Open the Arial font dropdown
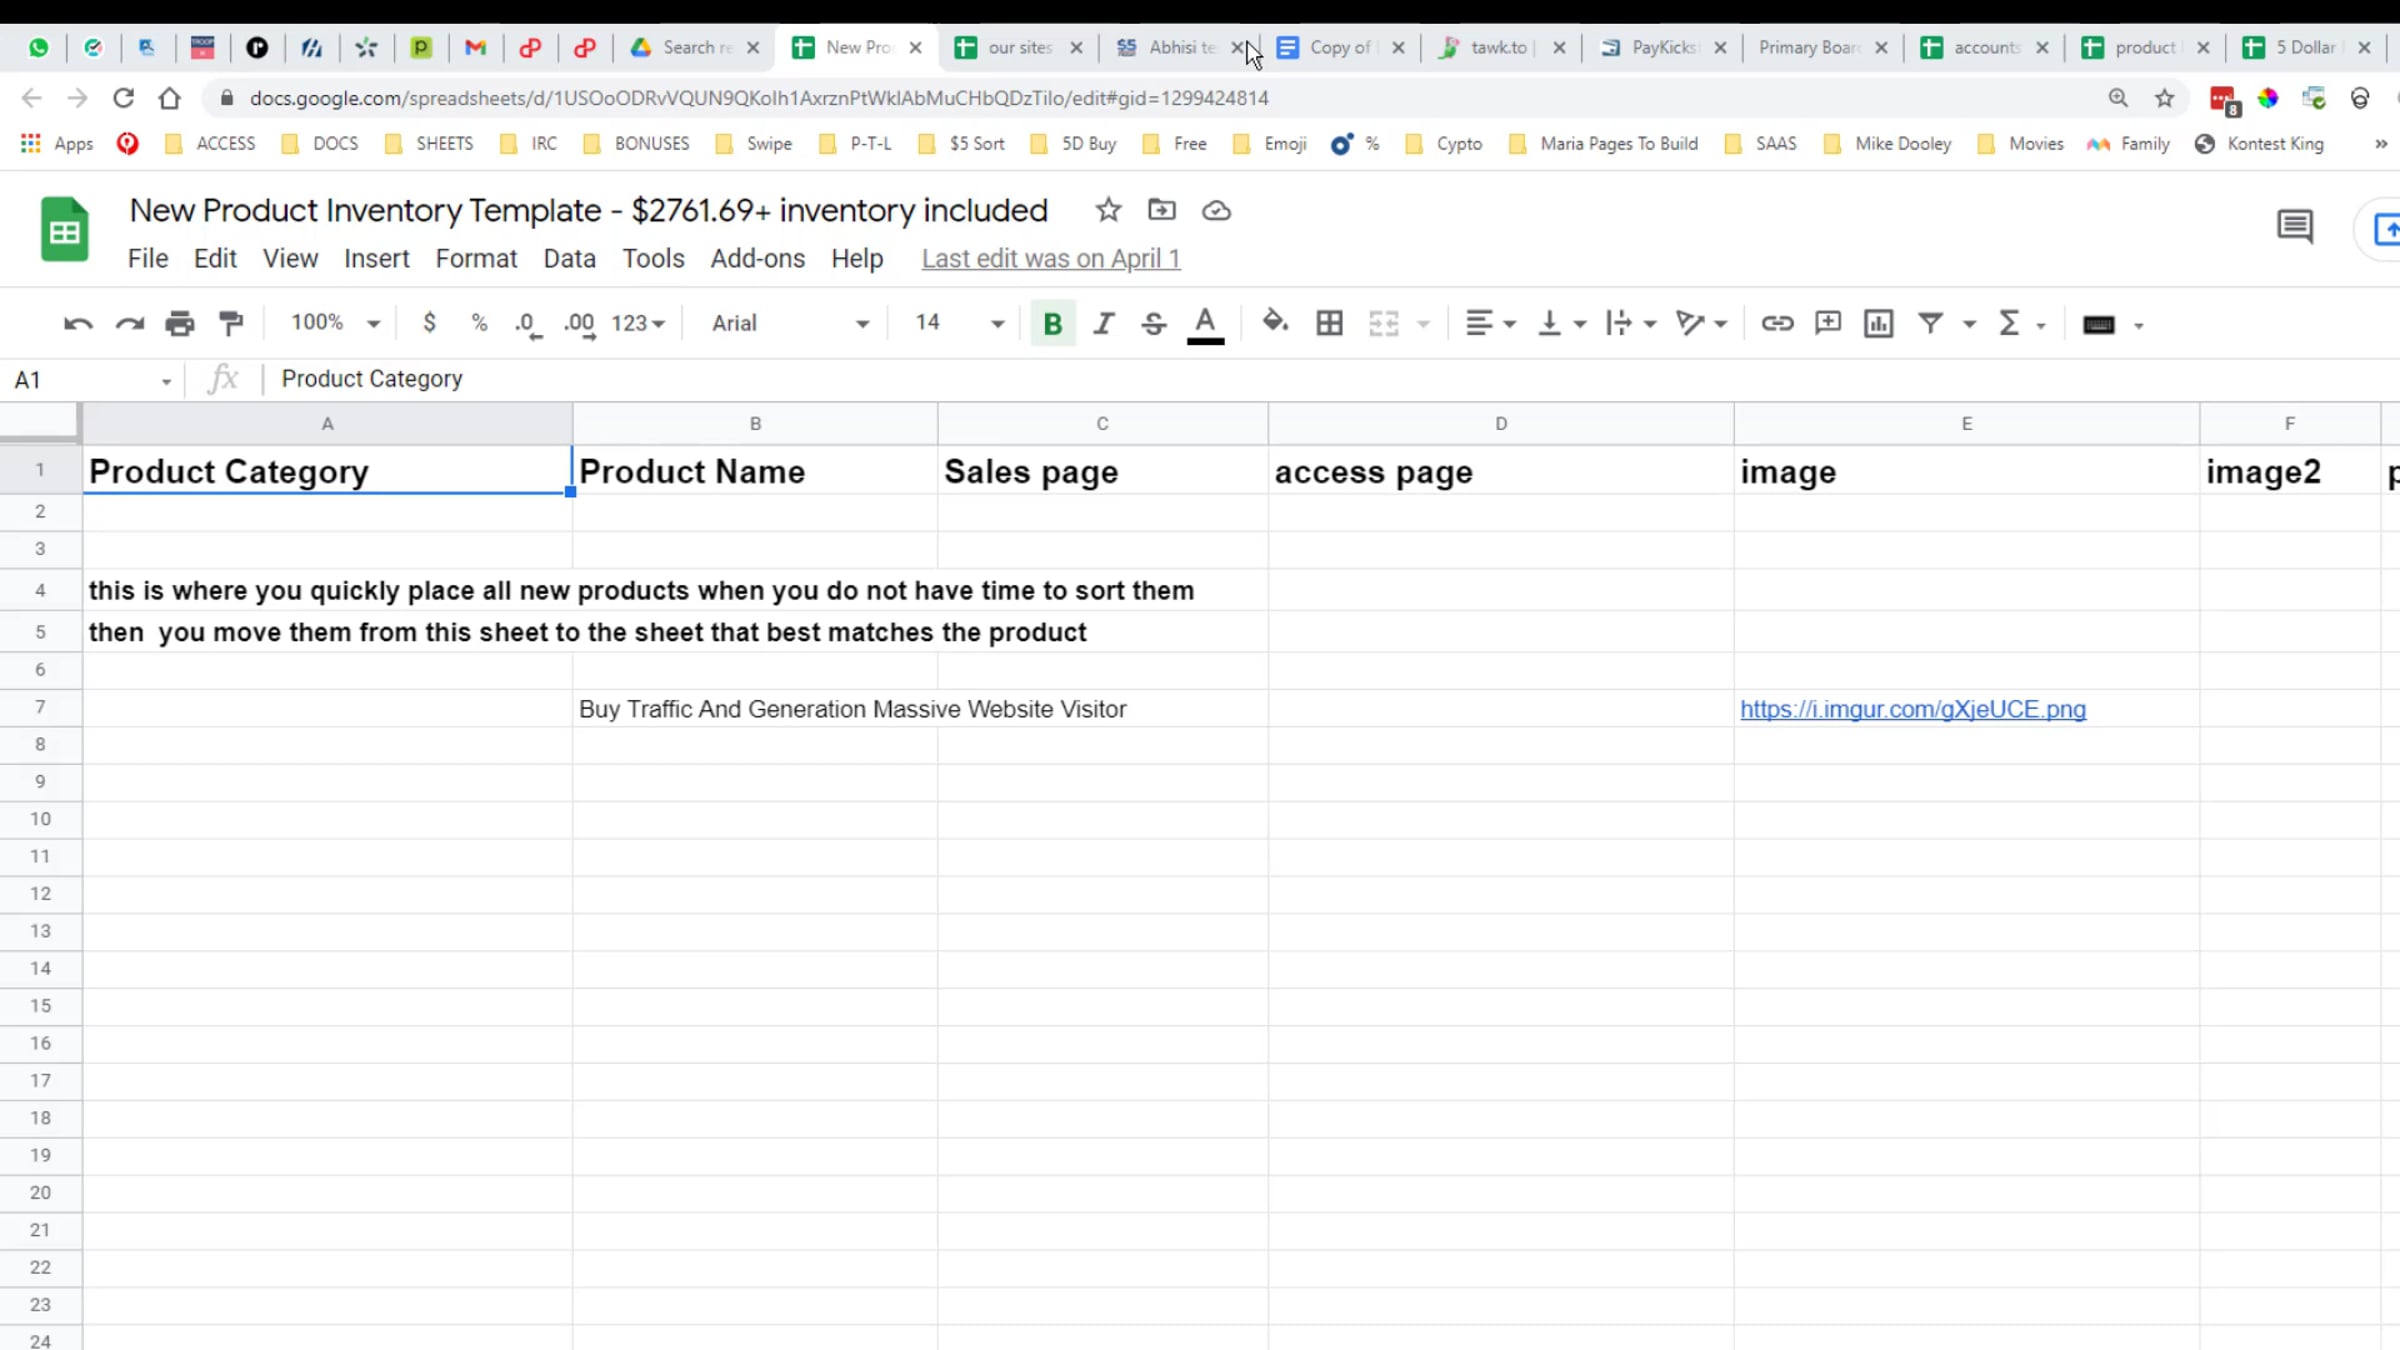Screen dimensions: 2400x1350 [x=790, y=323]
